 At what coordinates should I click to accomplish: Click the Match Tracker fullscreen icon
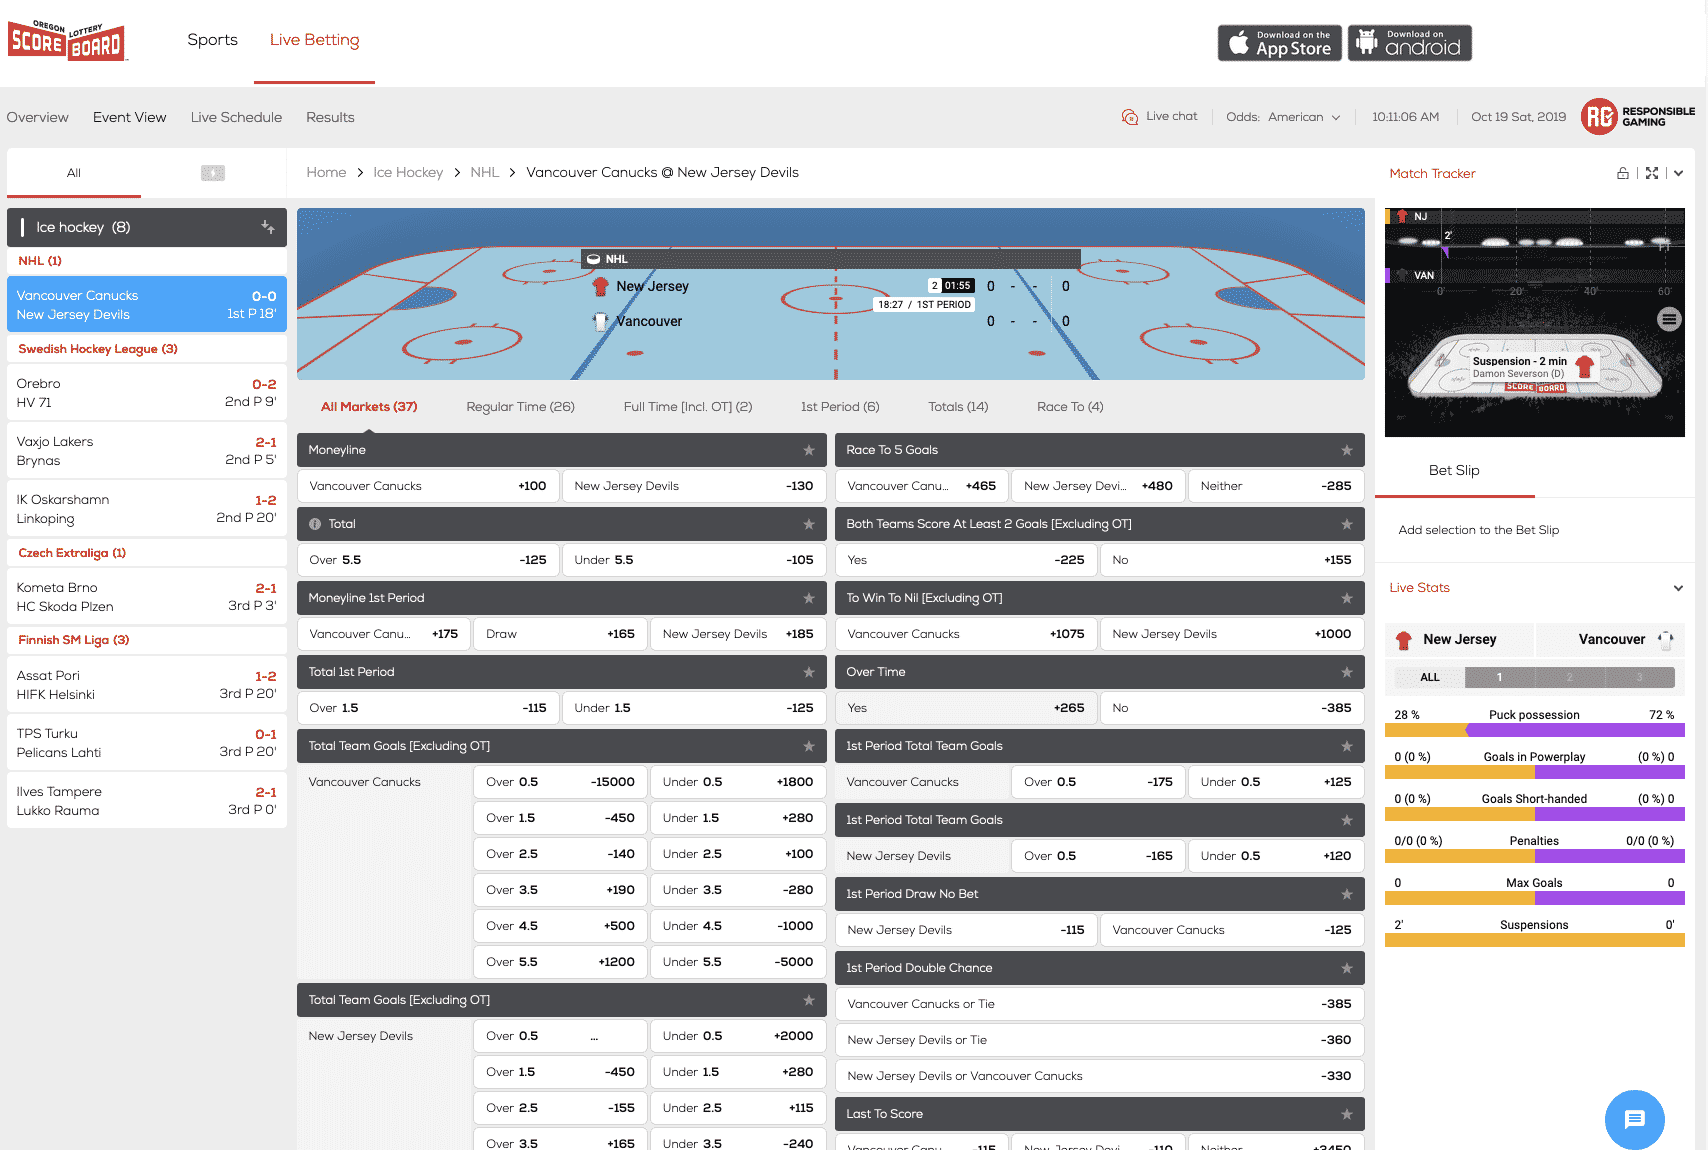coord(1652,173)
